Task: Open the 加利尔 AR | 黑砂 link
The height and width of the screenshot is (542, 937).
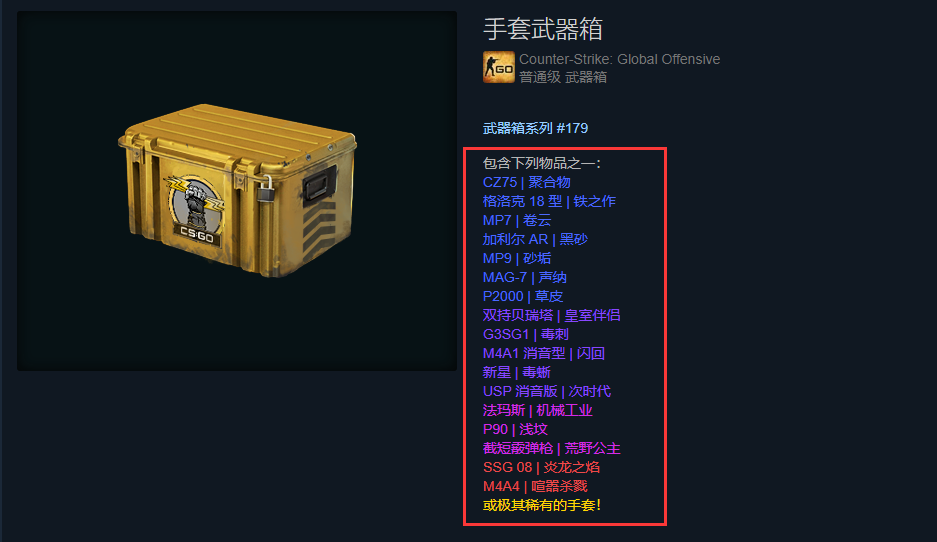Action: (x=535, y=240)
